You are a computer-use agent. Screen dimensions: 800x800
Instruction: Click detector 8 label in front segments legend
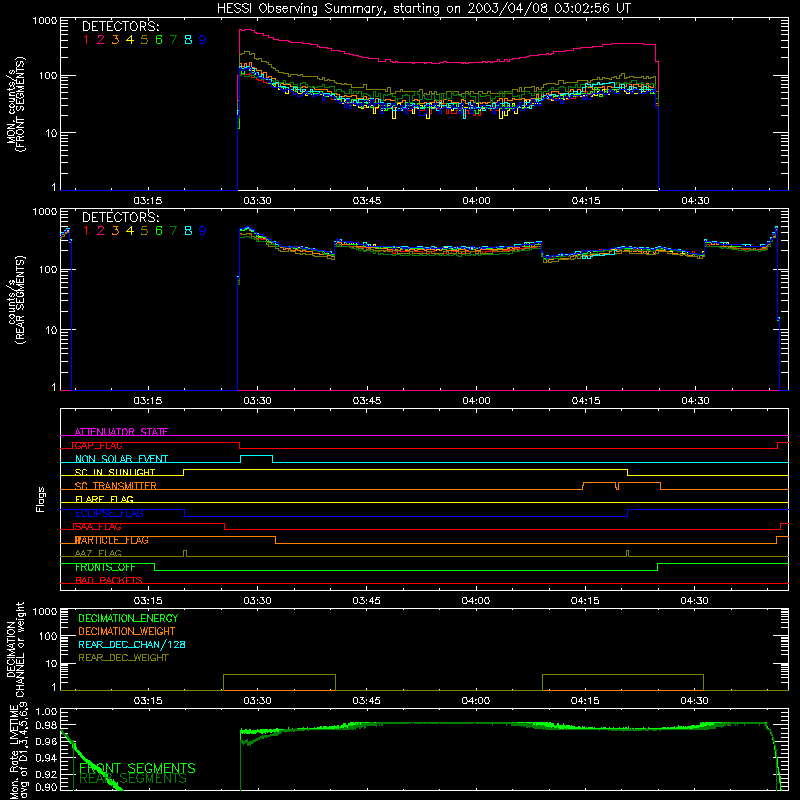[x=188, y=40]
